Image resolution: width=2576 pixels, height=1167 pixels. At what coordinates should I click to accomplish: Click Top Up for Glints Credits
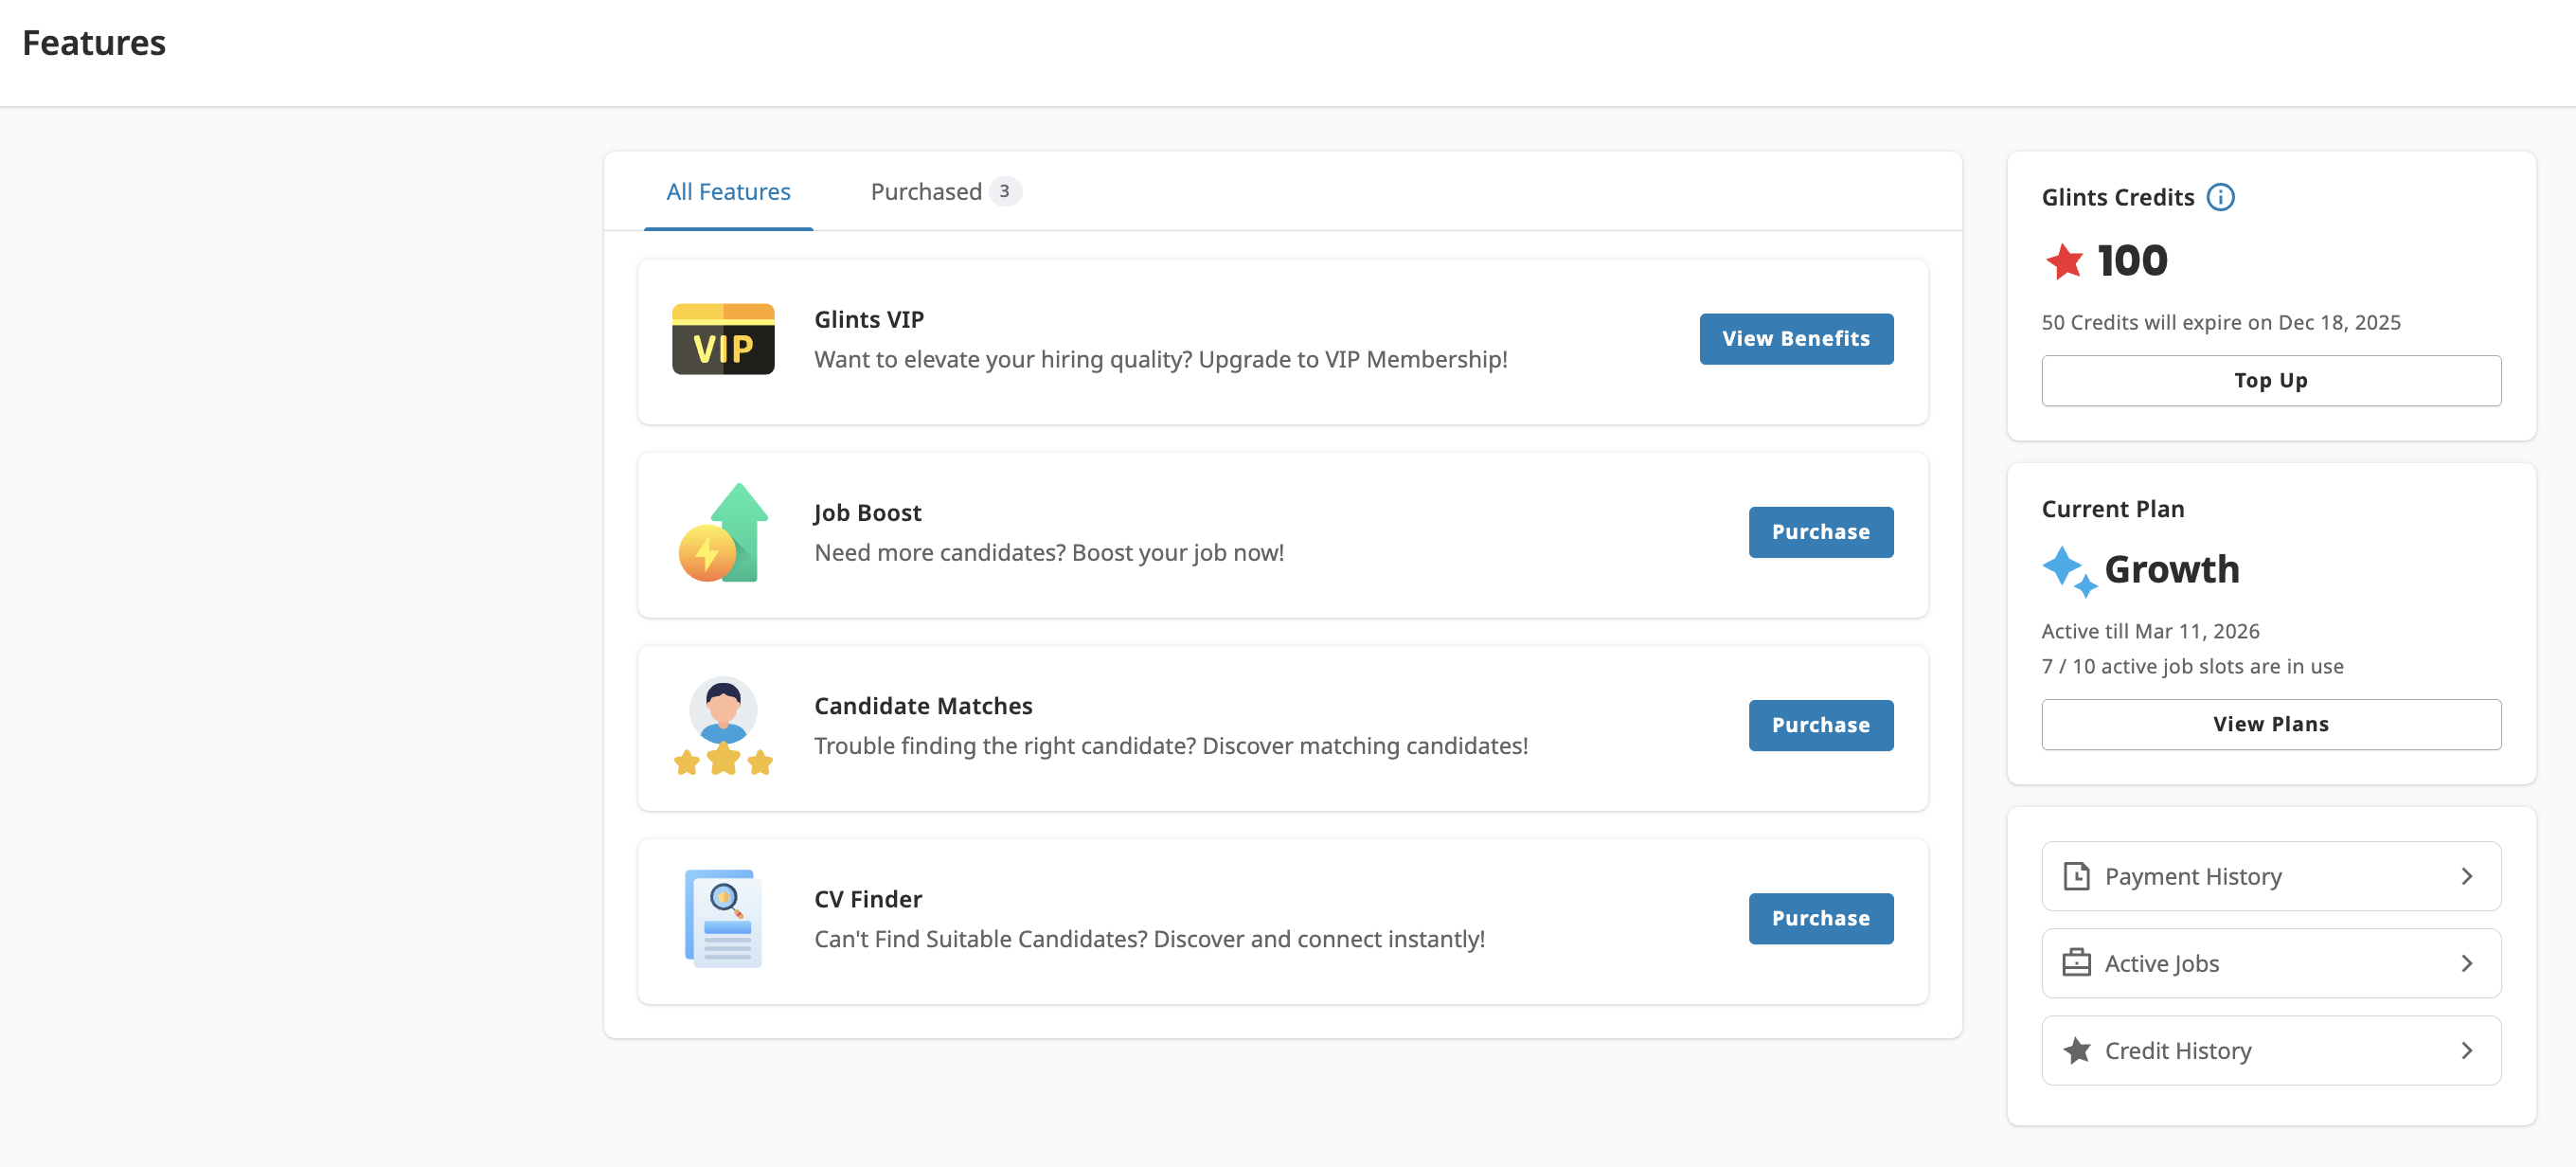(x=2270, y=380)
